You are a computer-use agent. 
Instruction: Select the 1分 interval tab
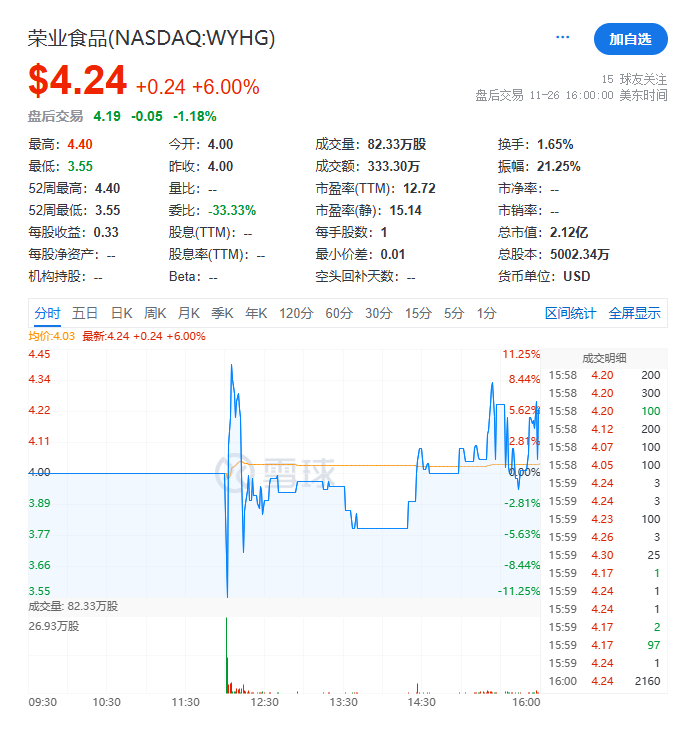(x=486, y=313)
